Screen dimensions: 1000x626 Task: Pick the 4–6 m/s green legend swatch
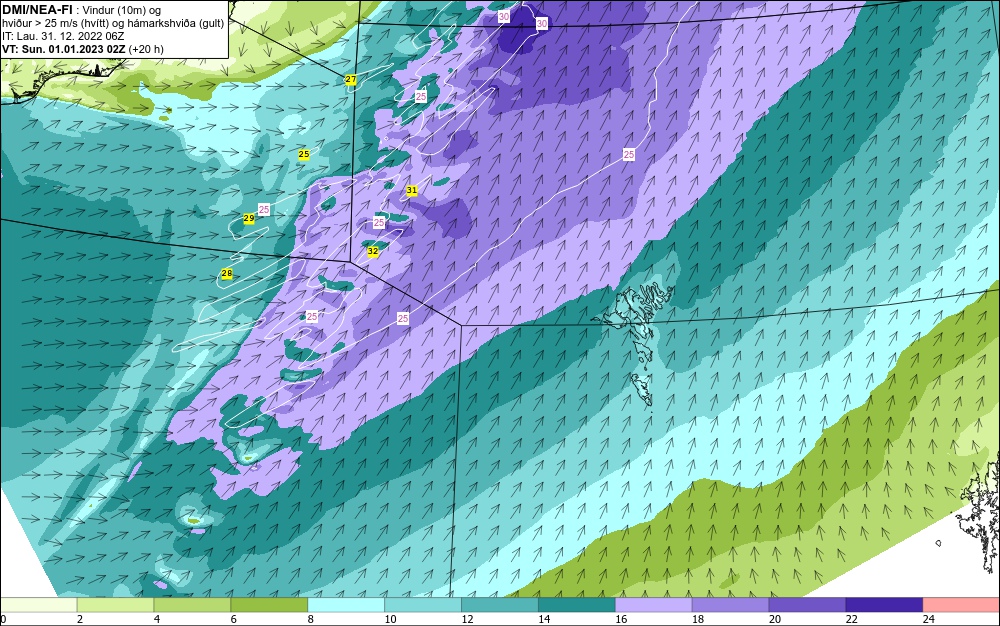(x=192, y=605)
